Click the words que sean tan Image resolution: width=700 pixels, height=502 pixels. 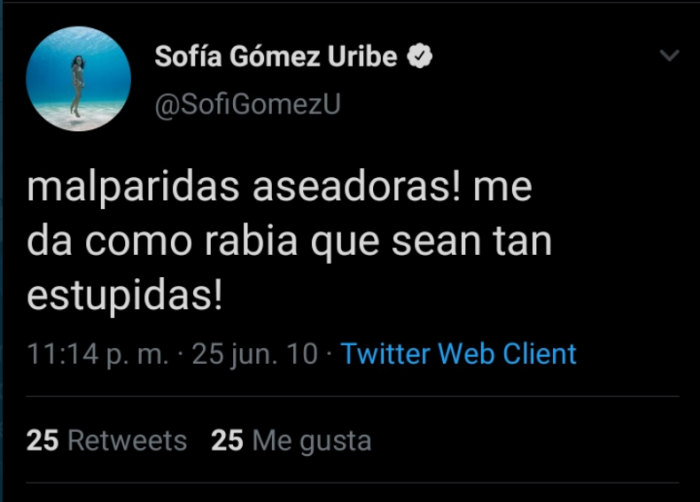(440, 243)
